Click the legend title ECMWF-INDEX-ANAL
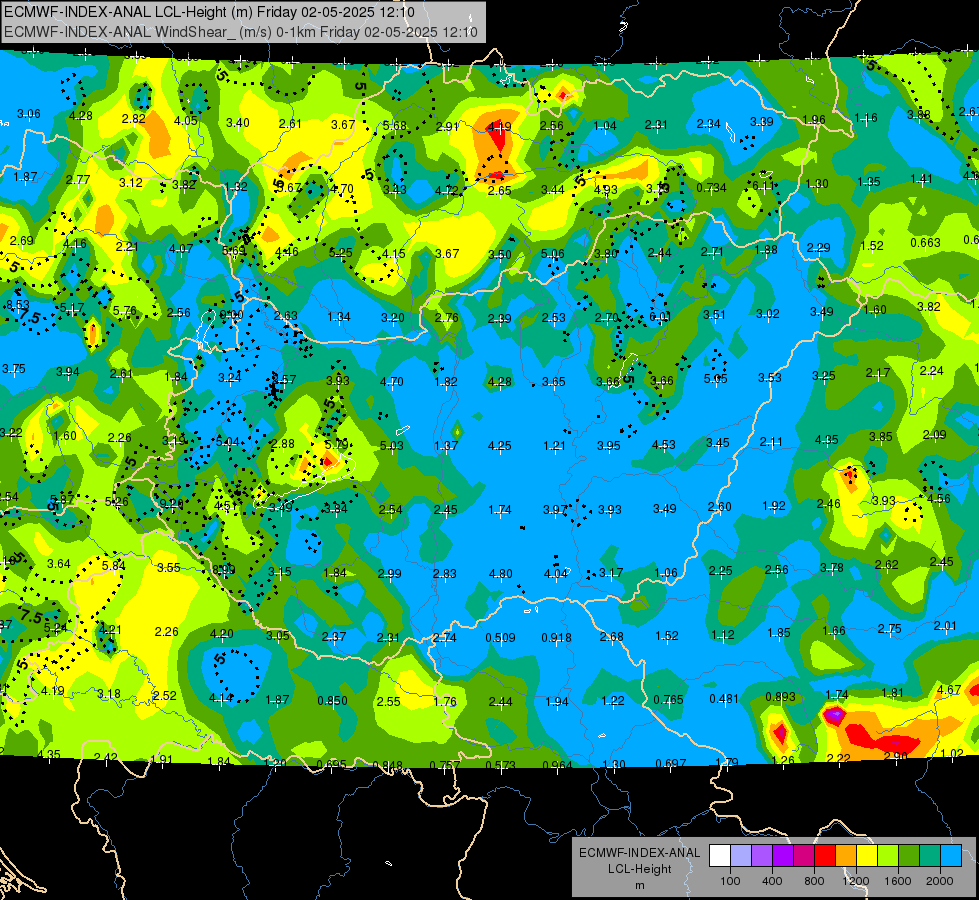The height and width of the screenshot is (900, 979). click(x=640, y=853)
